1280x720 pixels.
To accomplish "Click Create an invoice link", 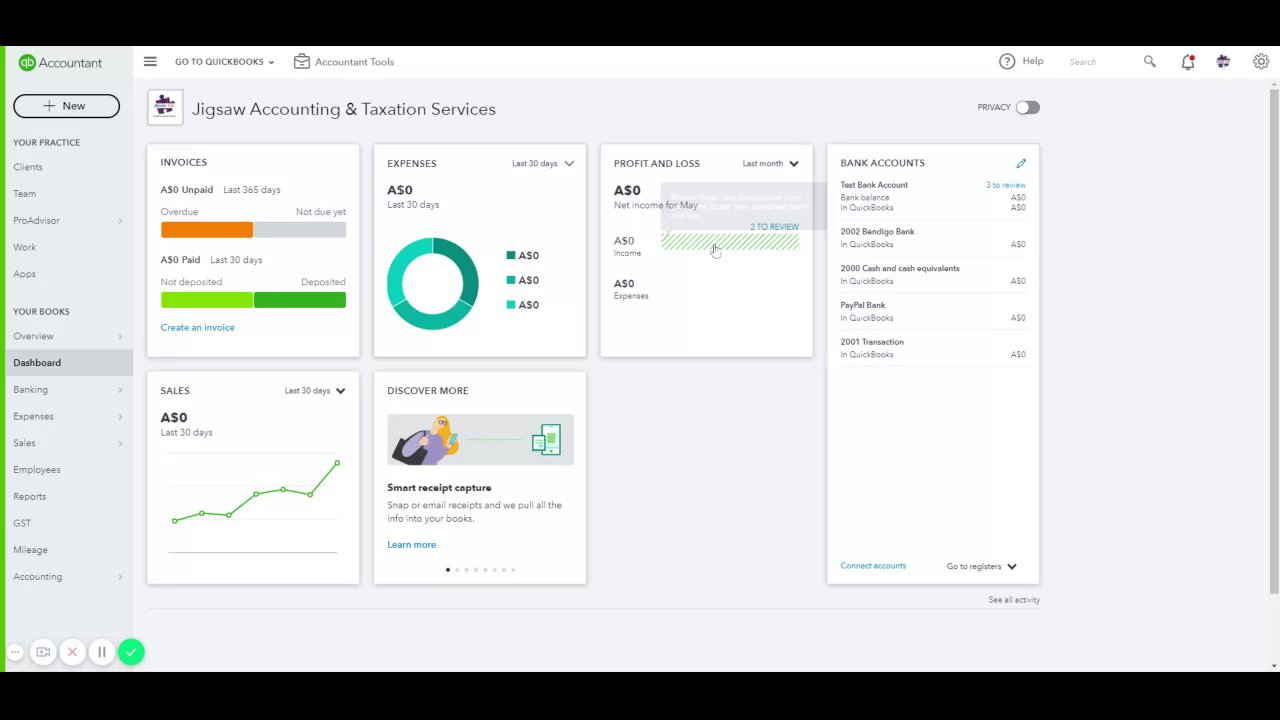I will (197, 328).
